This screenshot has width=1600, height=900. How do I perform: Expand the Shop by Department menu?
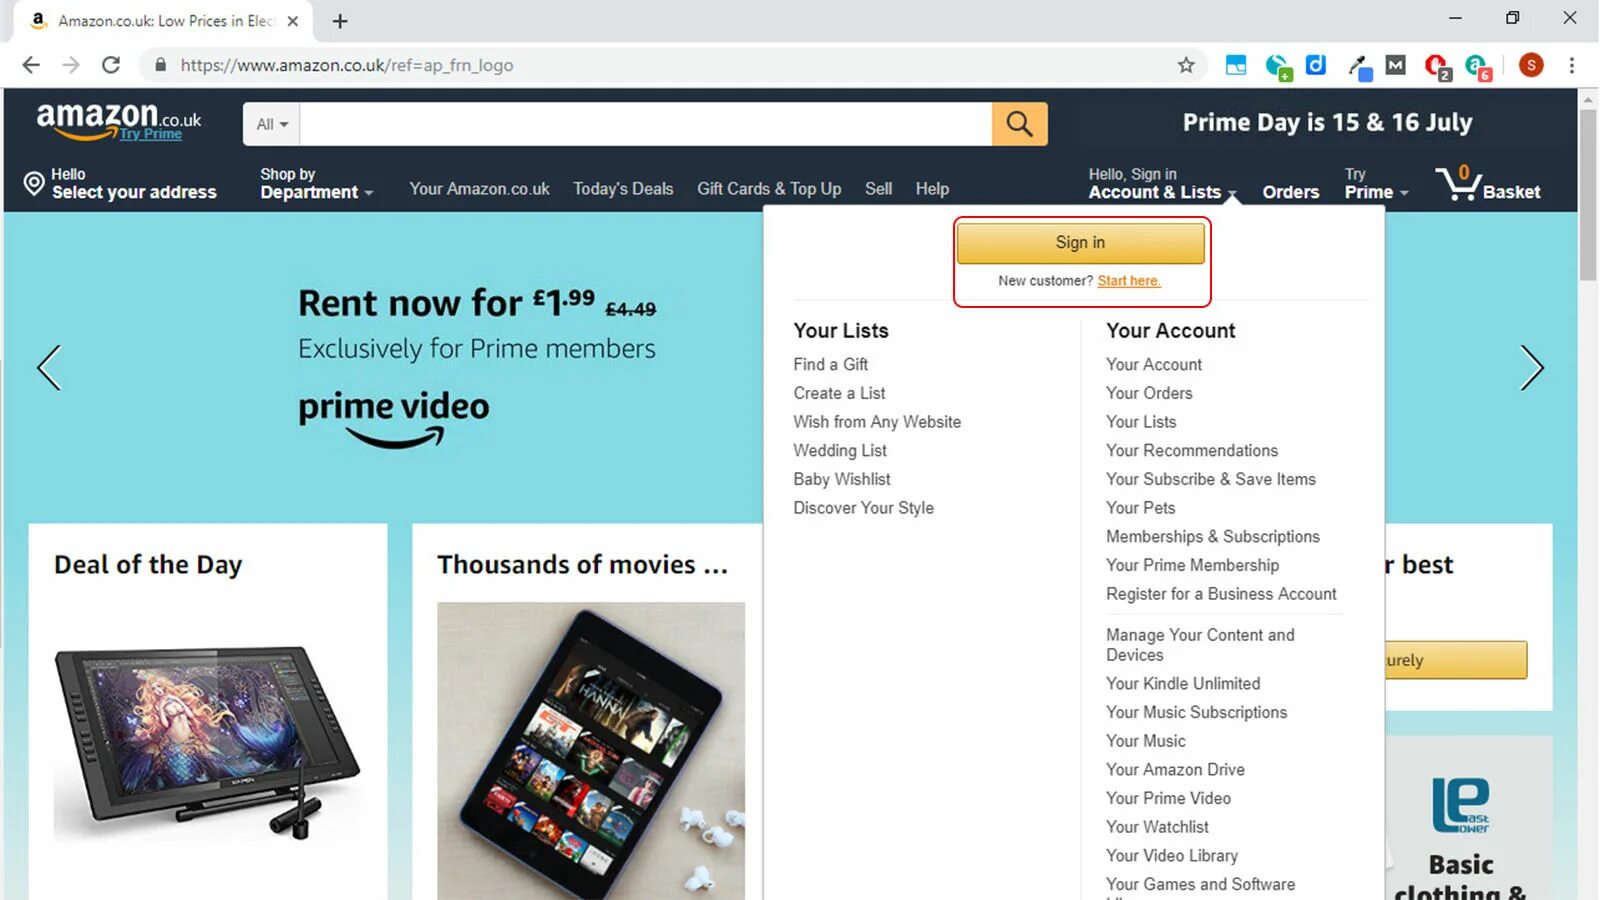(316, 183)
